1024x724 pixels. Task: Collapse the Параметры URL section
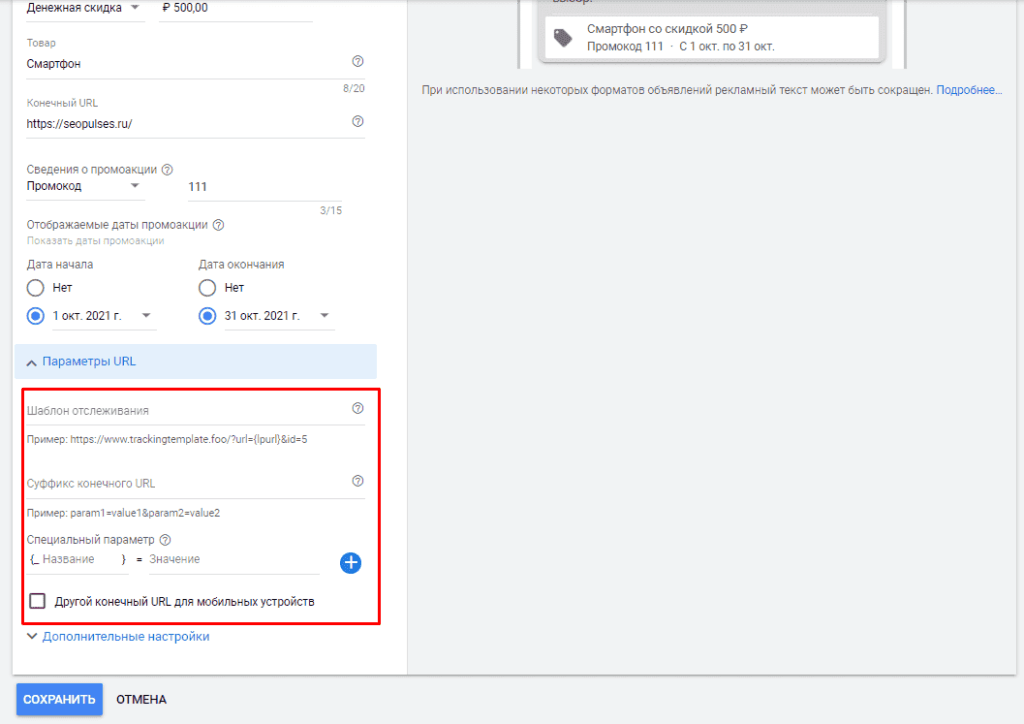(196, 362)
